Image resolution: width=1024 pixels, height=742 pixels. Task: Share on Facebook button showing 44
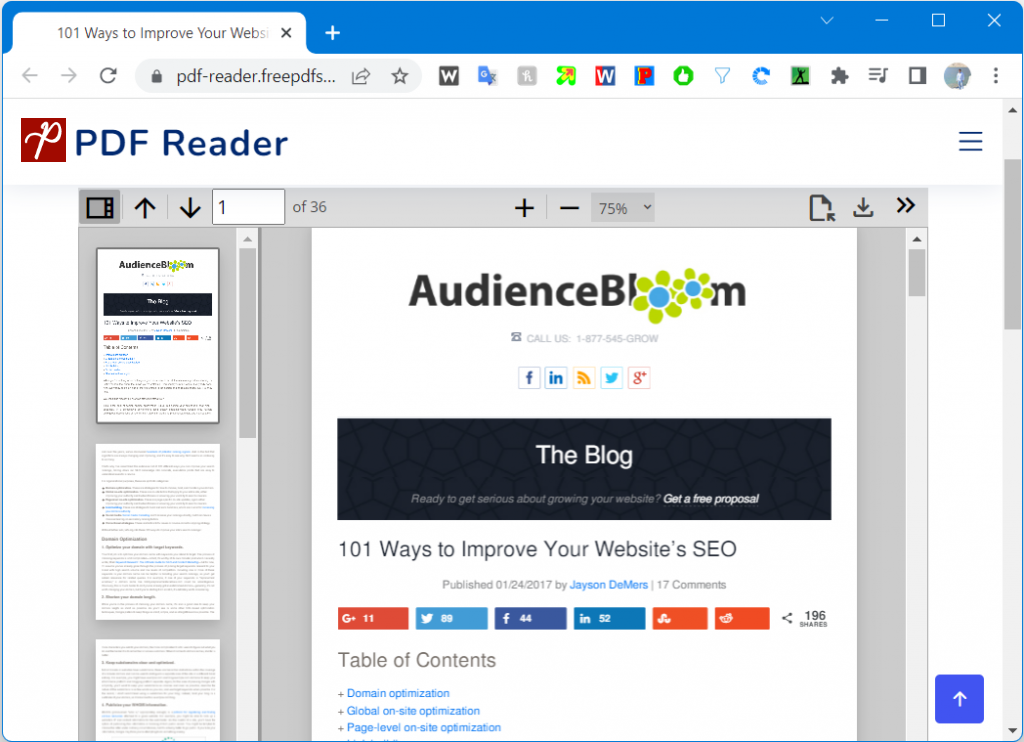point(530,618)
